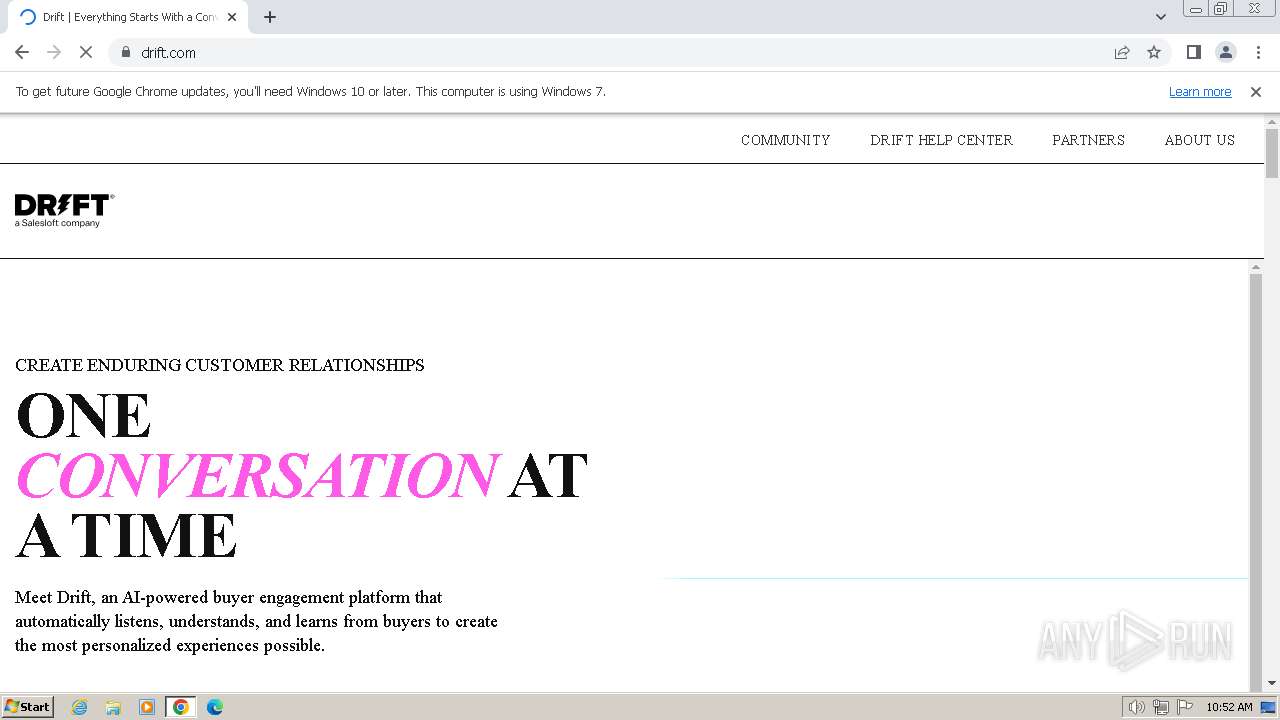Click Show desktop button
This screenshot has width=1280, height=720.
[x=1269, y=707]
